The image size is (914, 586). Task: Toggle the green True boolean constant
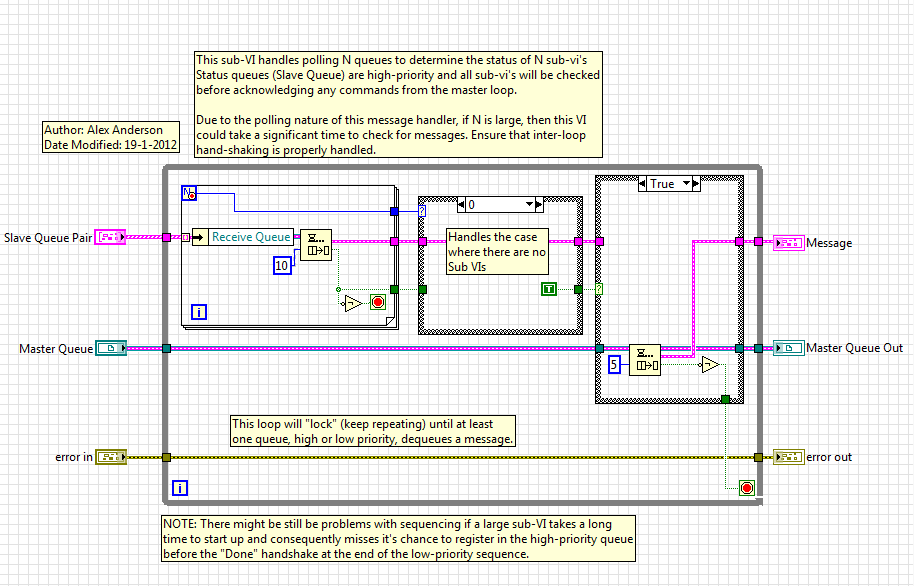(x=548, y=289)
